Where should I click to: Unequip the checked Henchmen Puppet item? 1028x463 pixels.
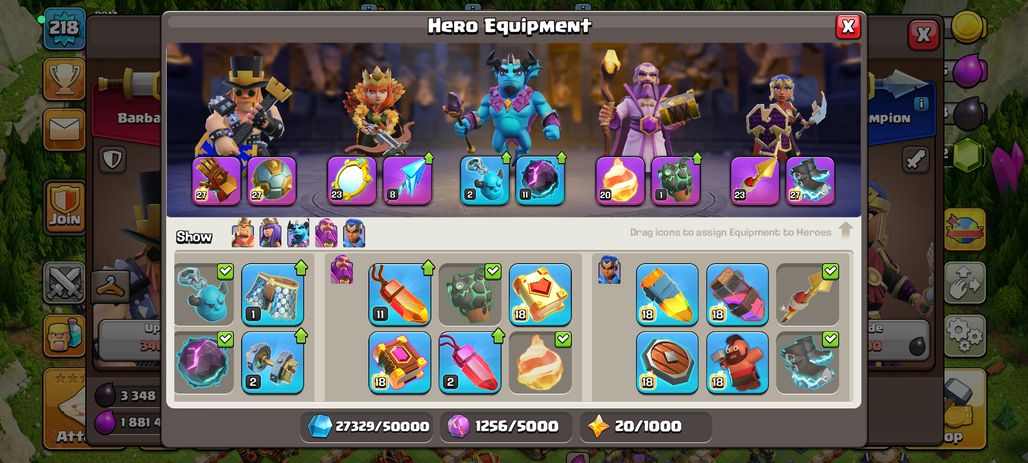click(x=204, y=294)
